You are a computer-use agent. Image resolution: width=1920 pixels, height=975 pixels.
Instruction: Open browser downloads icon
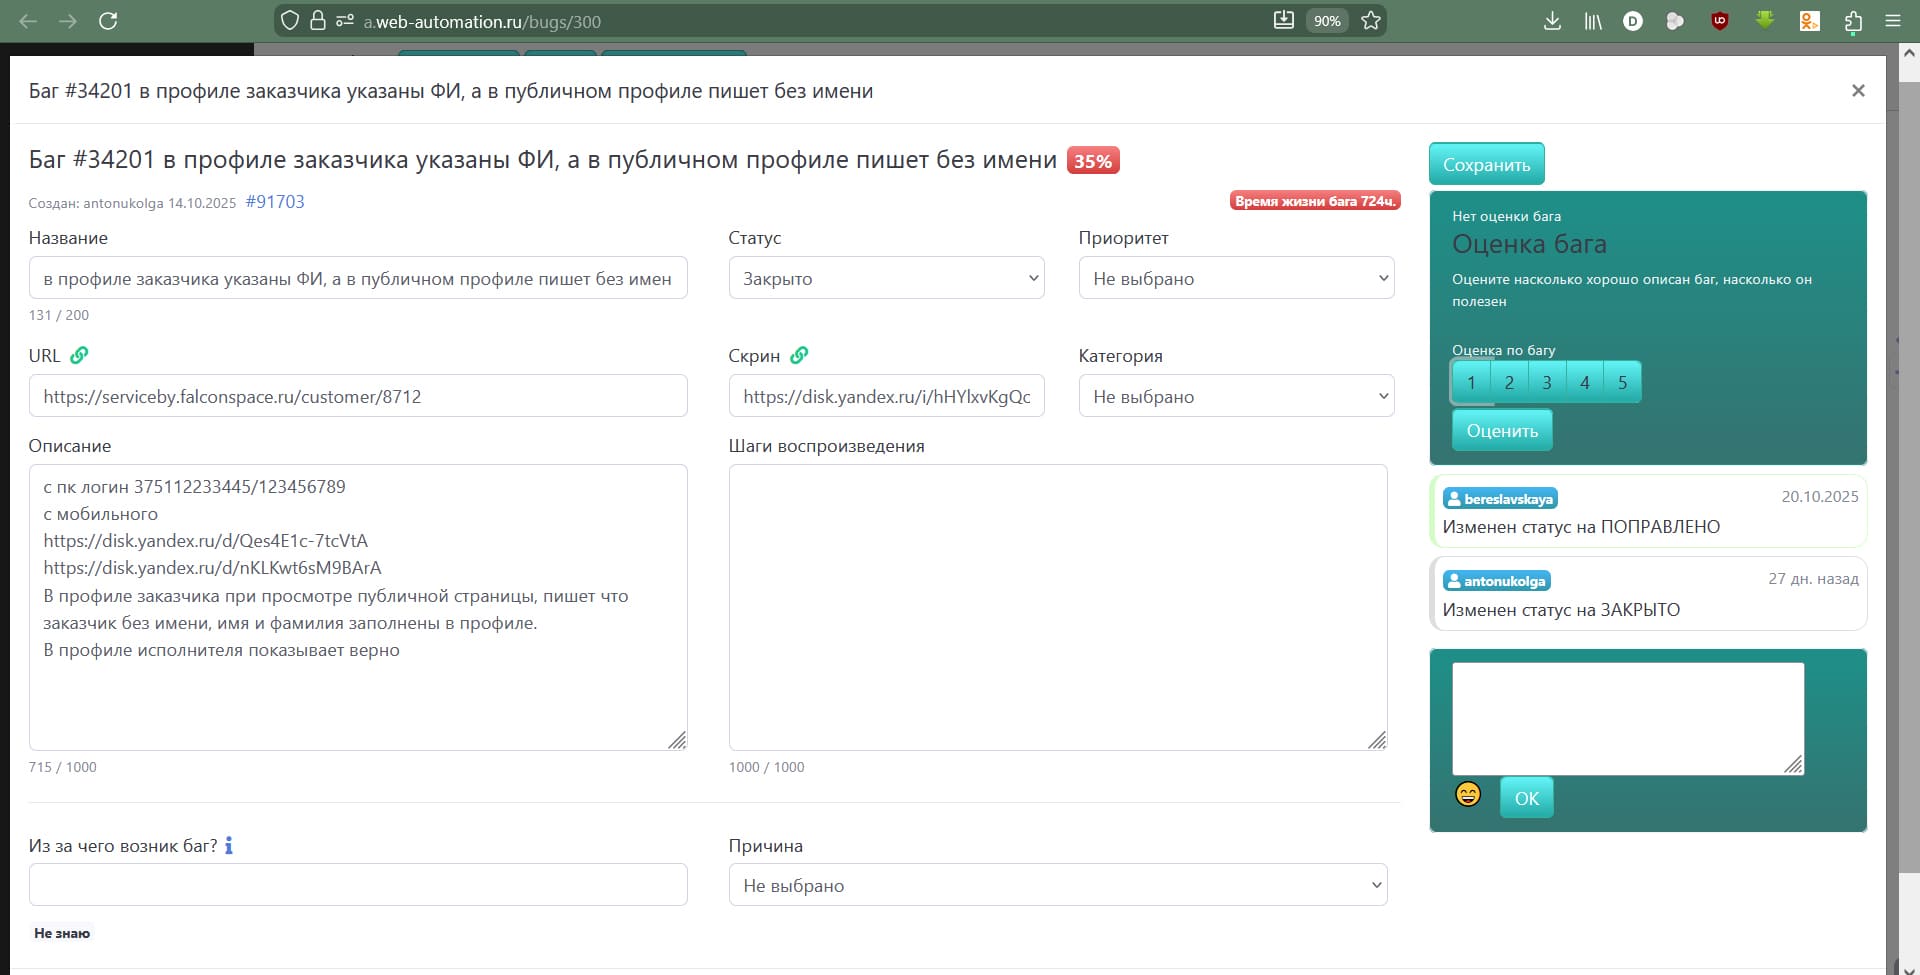[1552, 21]
